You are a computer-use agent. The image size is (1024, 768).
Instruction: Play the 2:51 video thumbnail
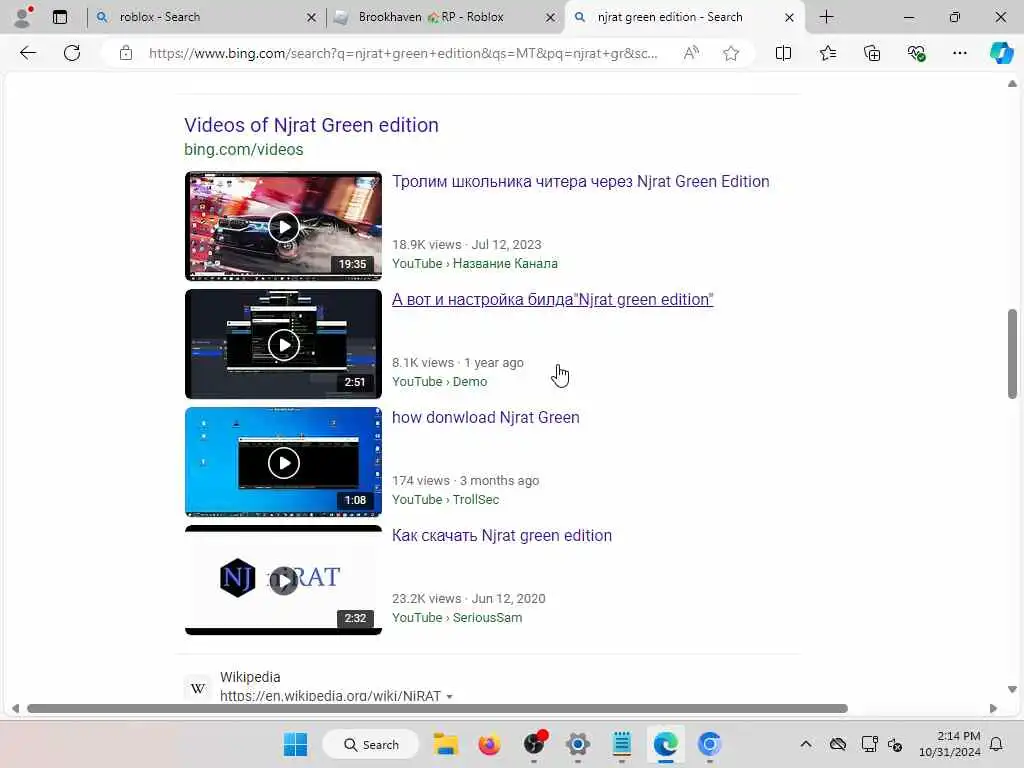point(283,344)
